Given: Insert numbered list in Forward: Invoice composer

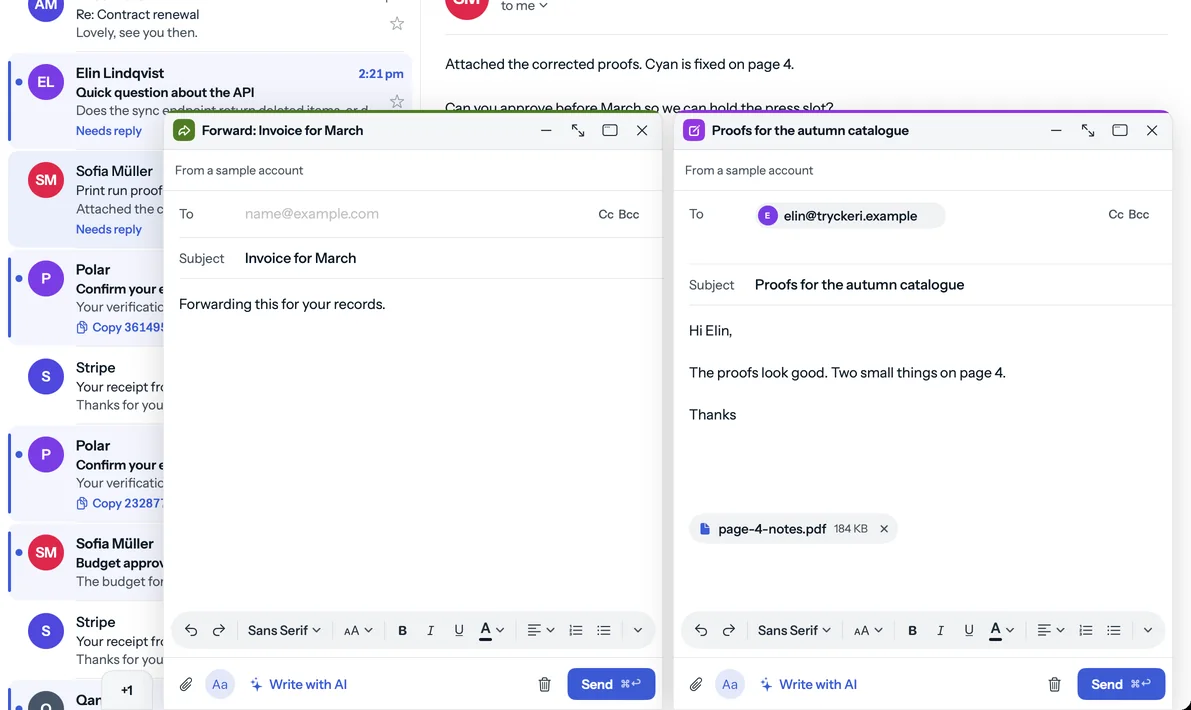Looking at the screenshot, I should click(x=576, y=630).
